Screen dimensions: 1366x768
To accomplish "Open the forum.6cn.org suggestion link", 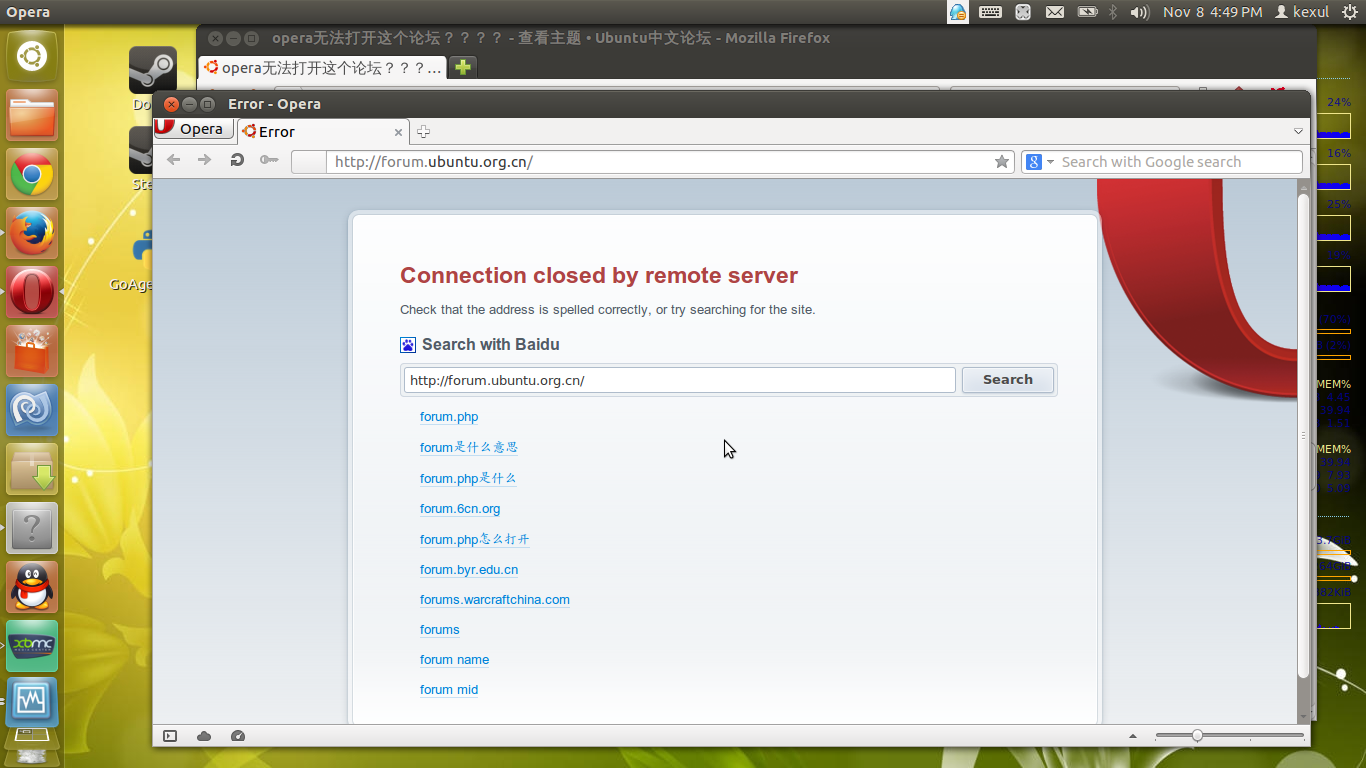I will [x=460, y=509].
